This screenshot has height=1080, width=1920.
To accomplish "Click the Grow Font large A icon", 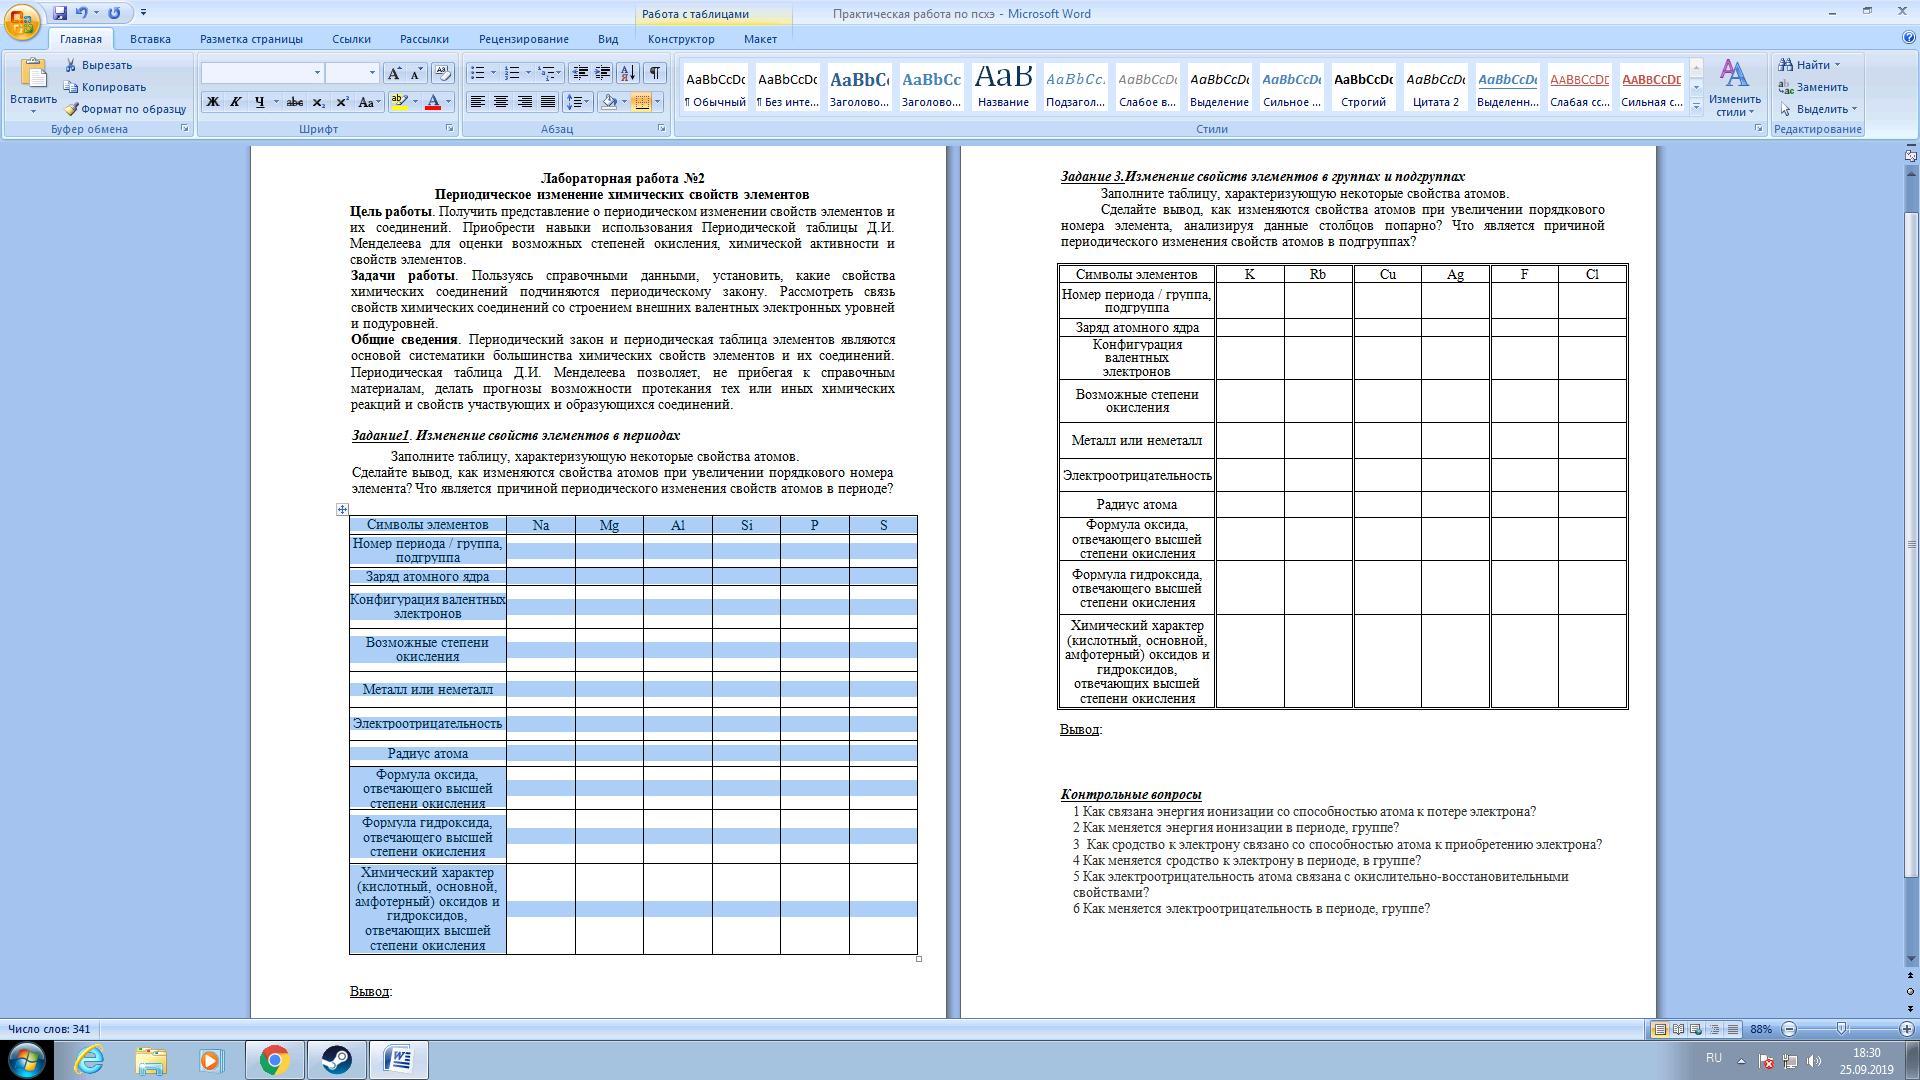I will click(394, 73).
